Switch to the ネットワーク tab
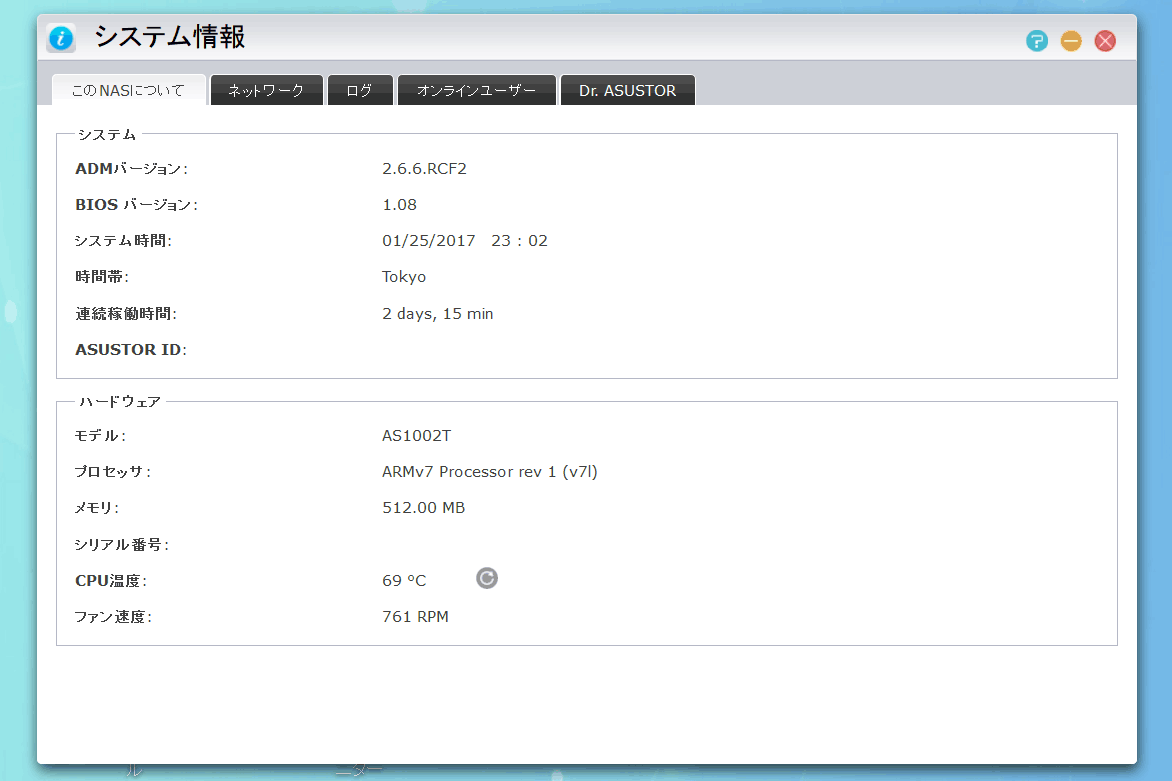 pos(266,90)
